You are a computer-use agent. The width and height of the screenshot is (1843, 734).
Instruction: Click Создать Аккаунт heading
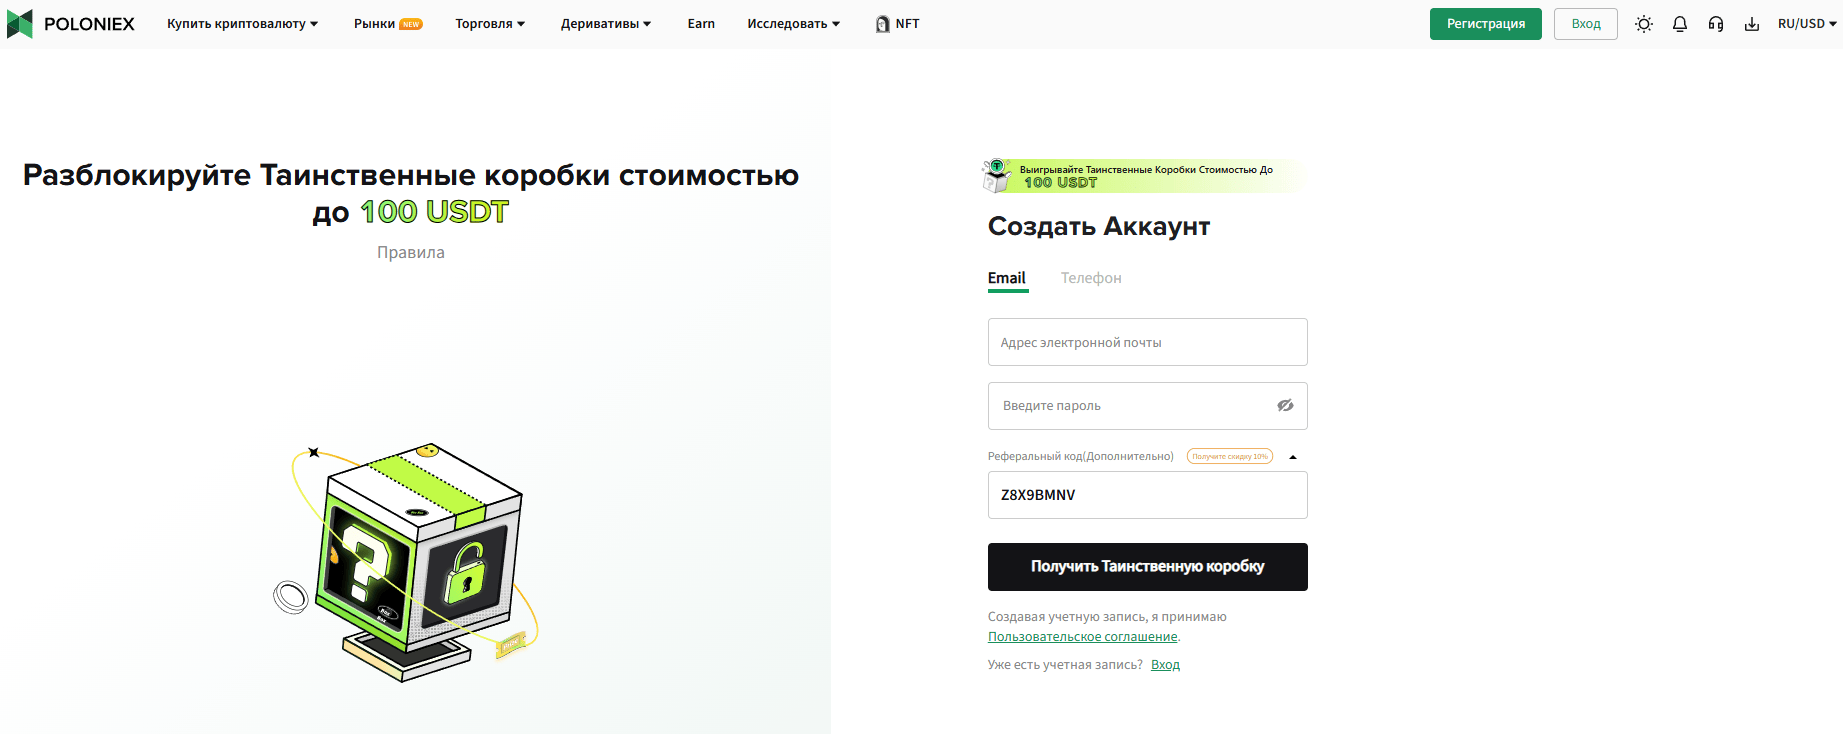pyautogui.click(x=1099, y=227)
